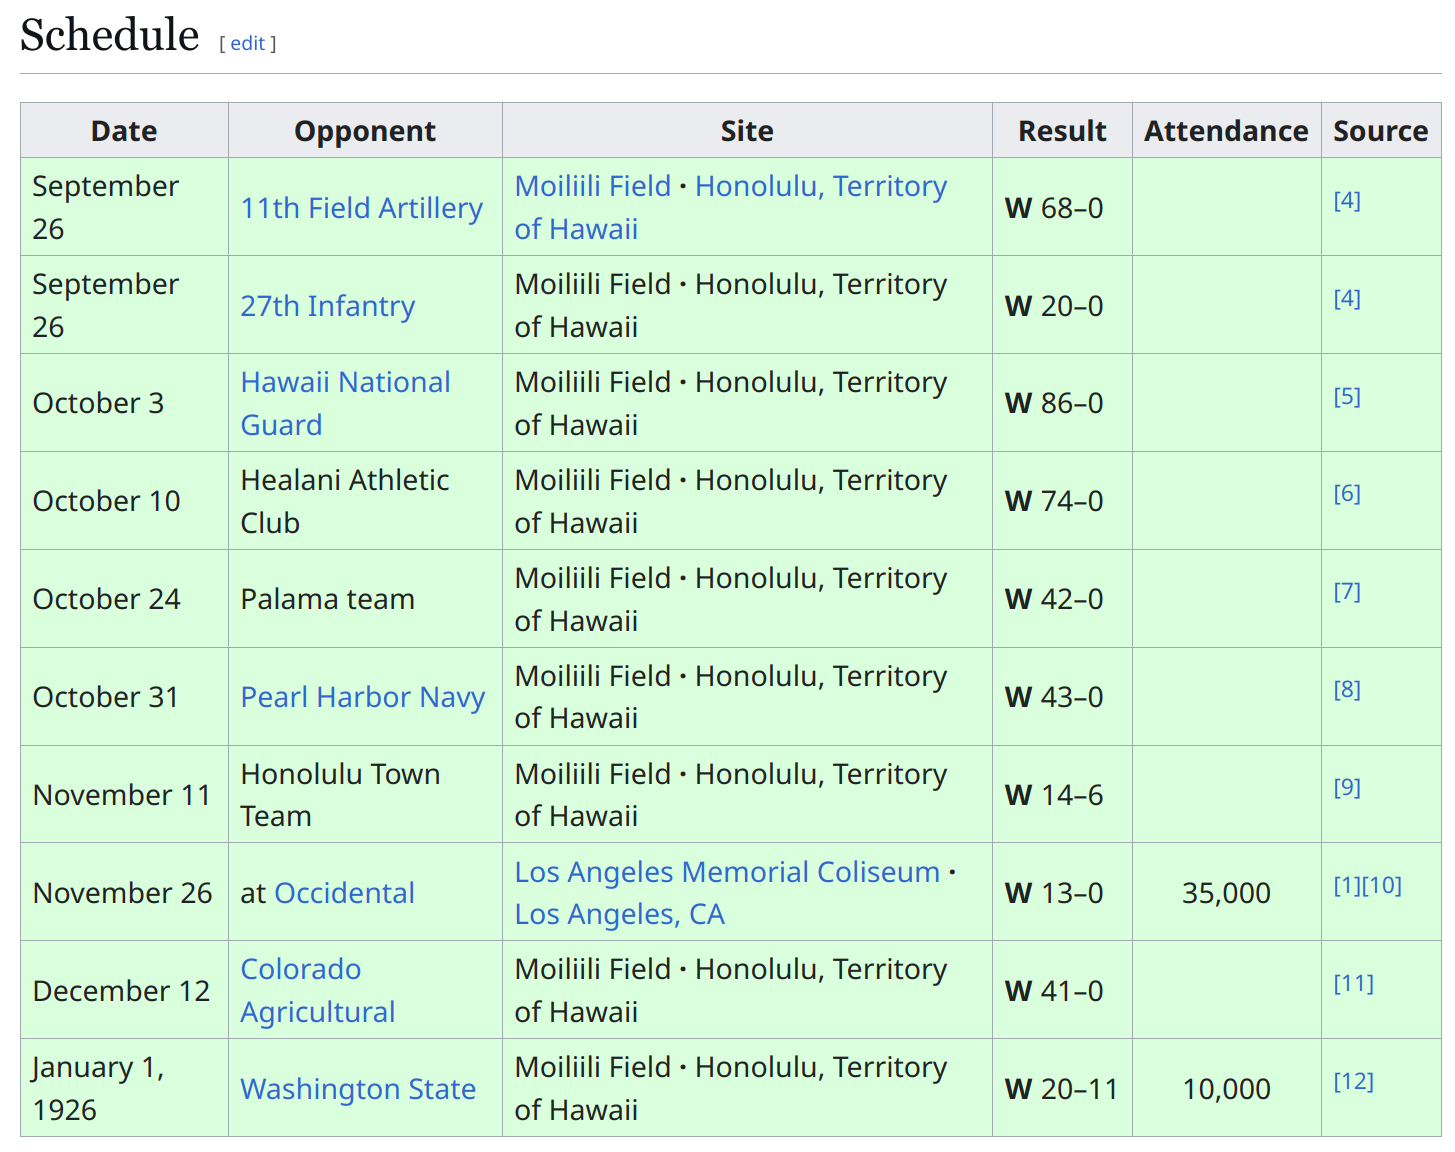Image resolution: width=1455 pixels, height=1152 pixels.
Task: Open citation [5] for October 3
Action: tap(1347, 397)
